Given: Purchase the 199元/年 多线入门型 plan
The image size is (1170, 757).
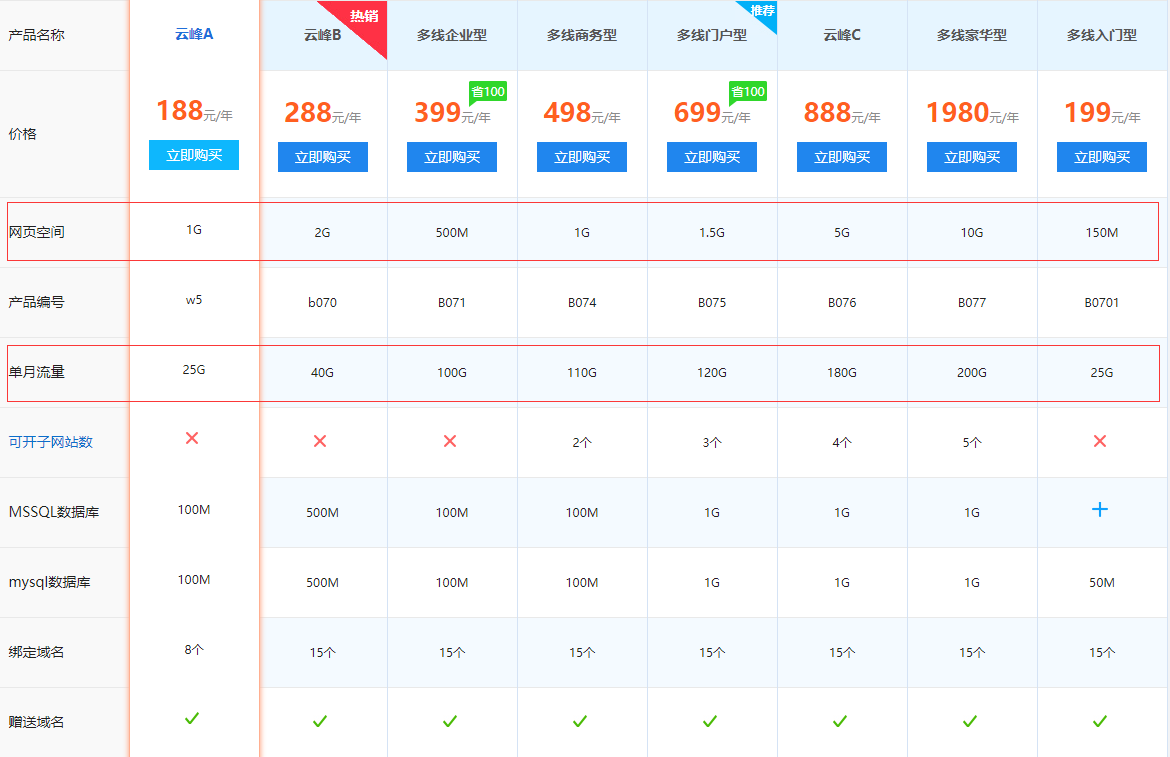Looking at the screenshot, I should (1101, 157).
